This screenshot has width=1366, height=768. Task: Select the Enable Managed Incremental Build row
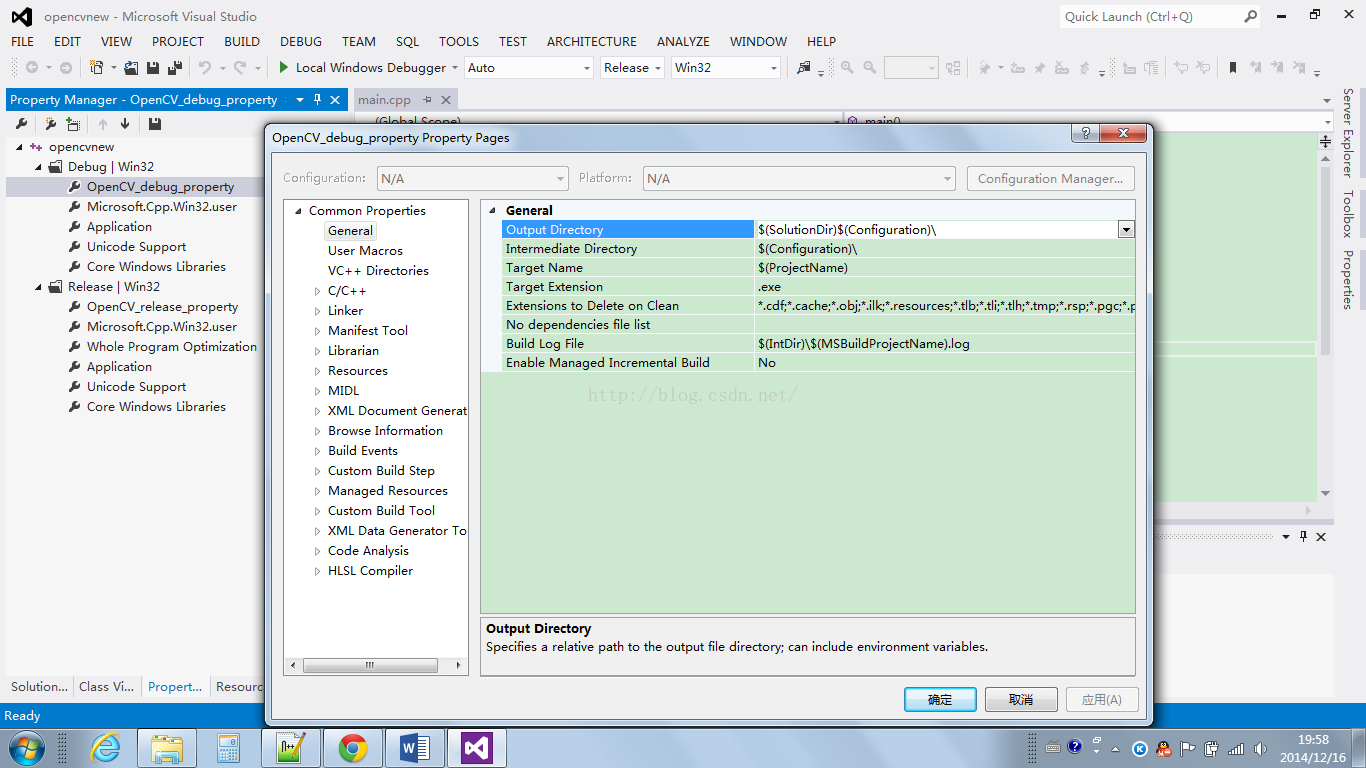818,363
